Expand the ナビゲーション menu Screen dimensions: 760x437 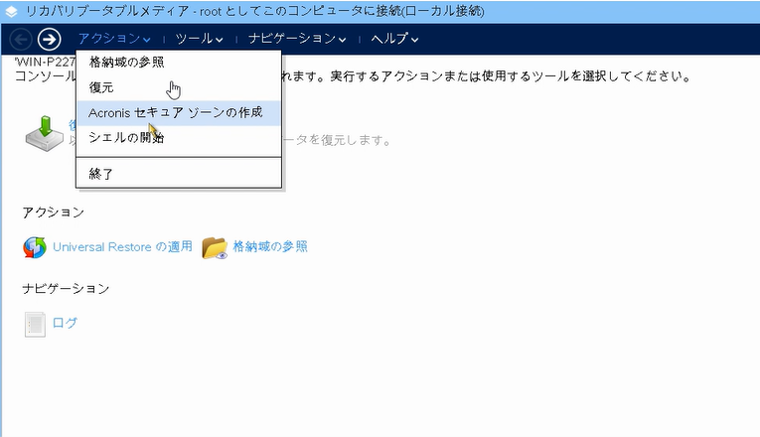(x=297, y=39)
